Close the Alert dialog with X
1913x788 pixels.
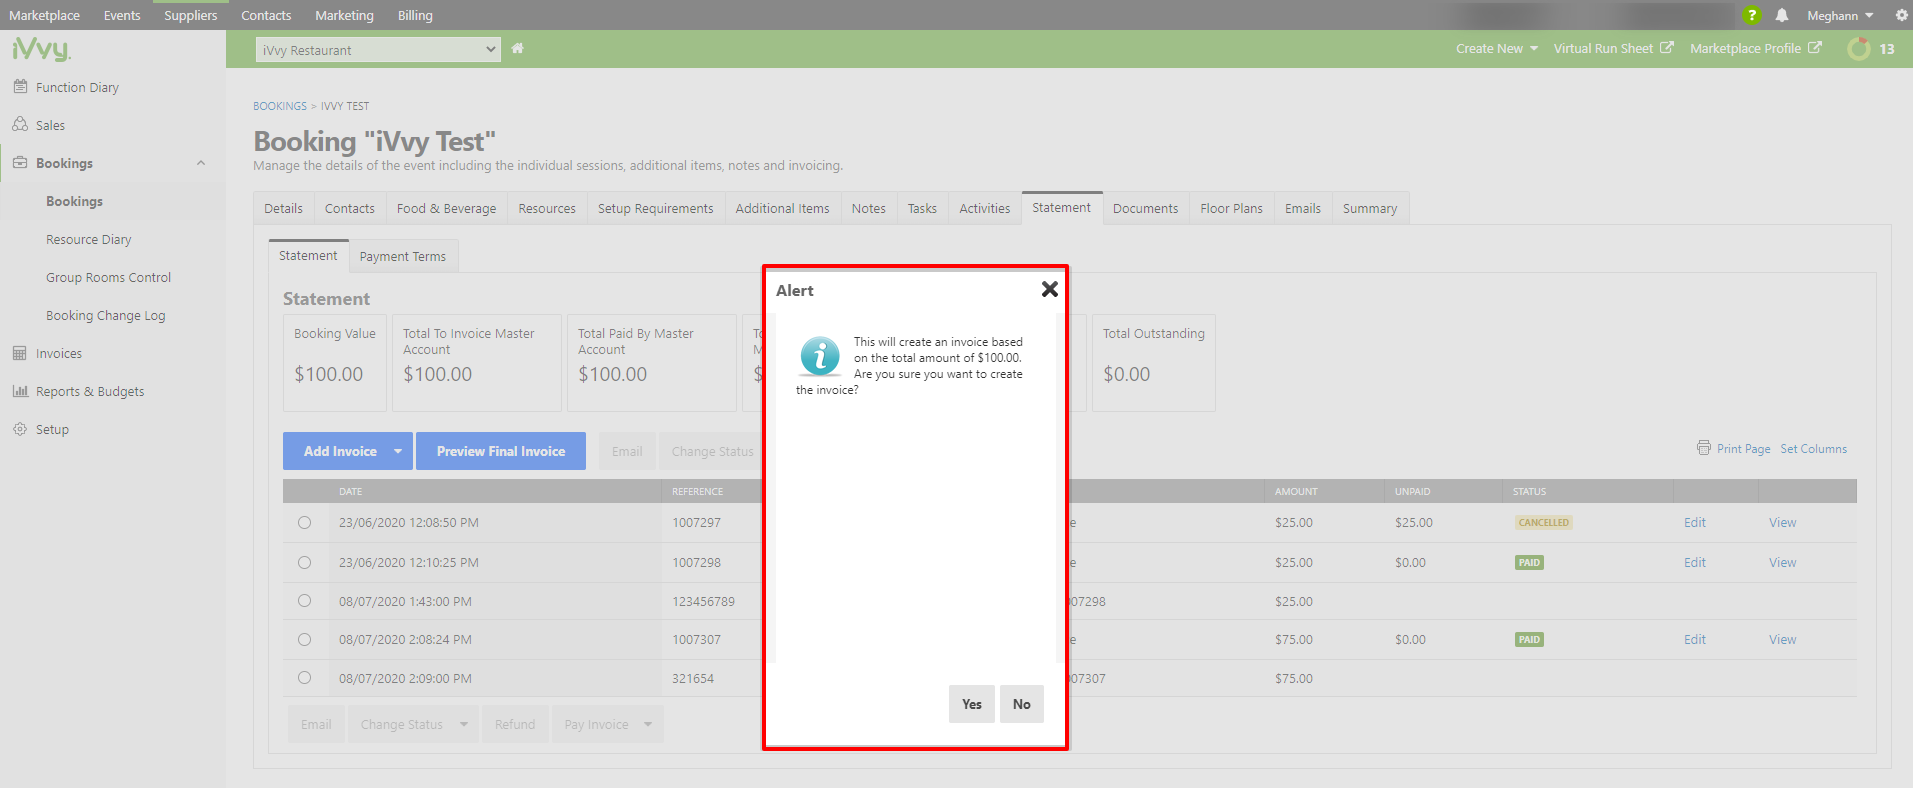coord(1049,289)
